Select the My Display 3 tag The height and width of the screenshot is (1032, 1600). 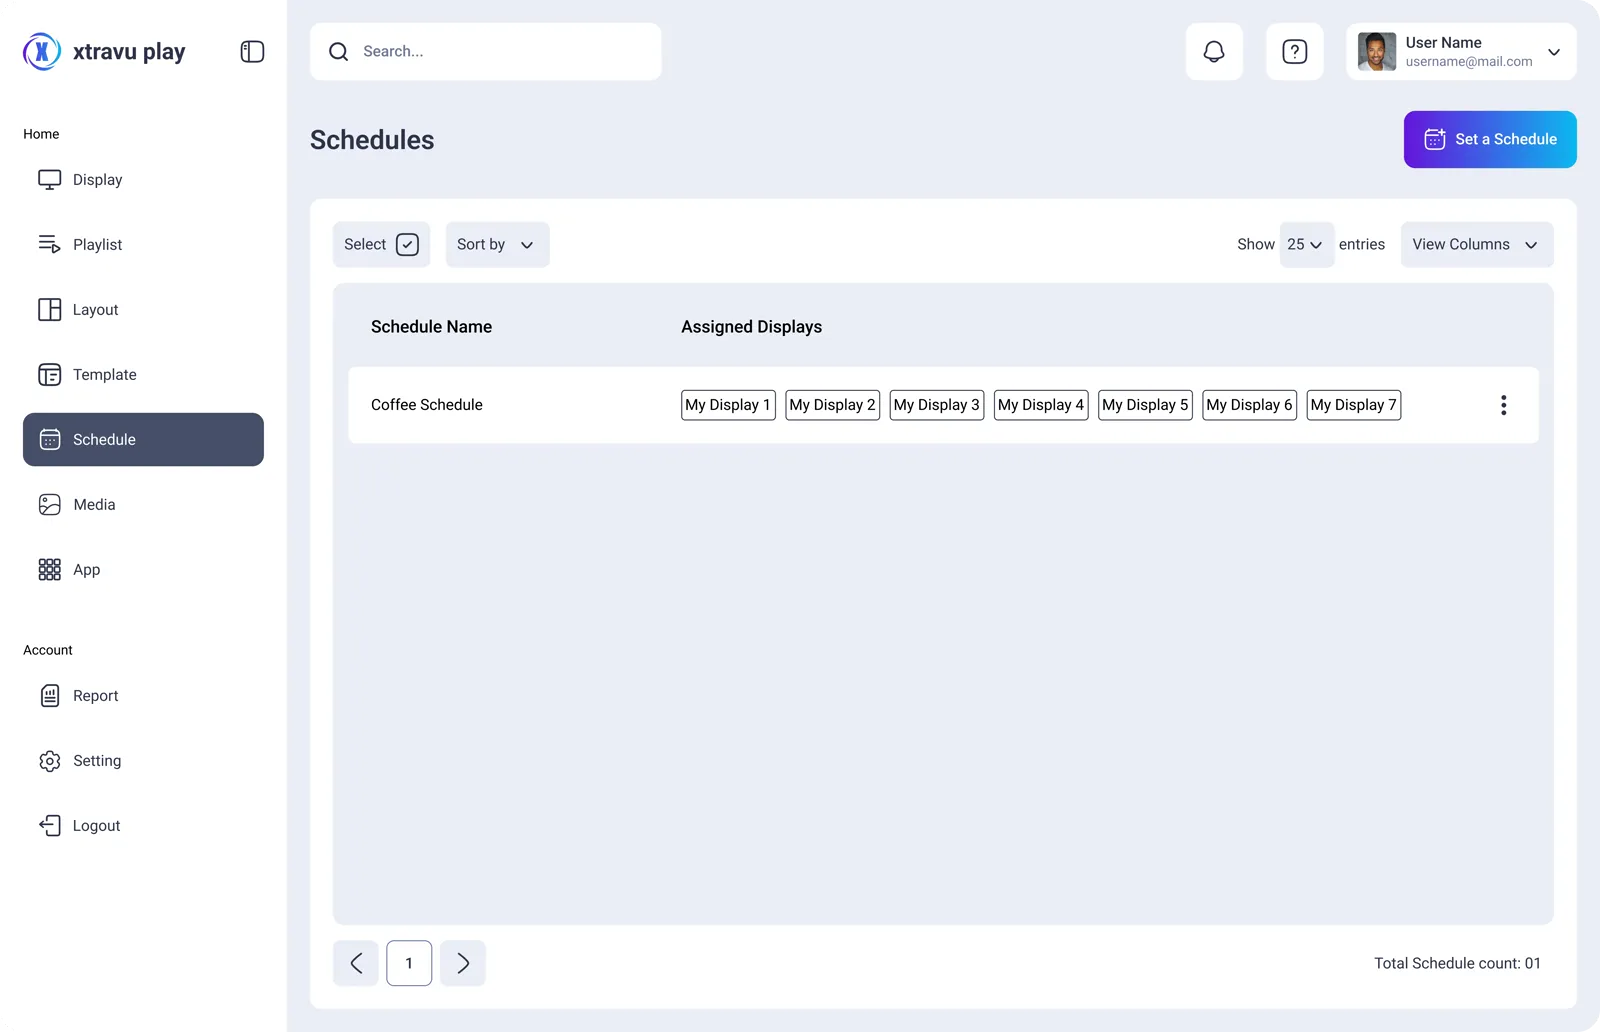pos(937,405)
